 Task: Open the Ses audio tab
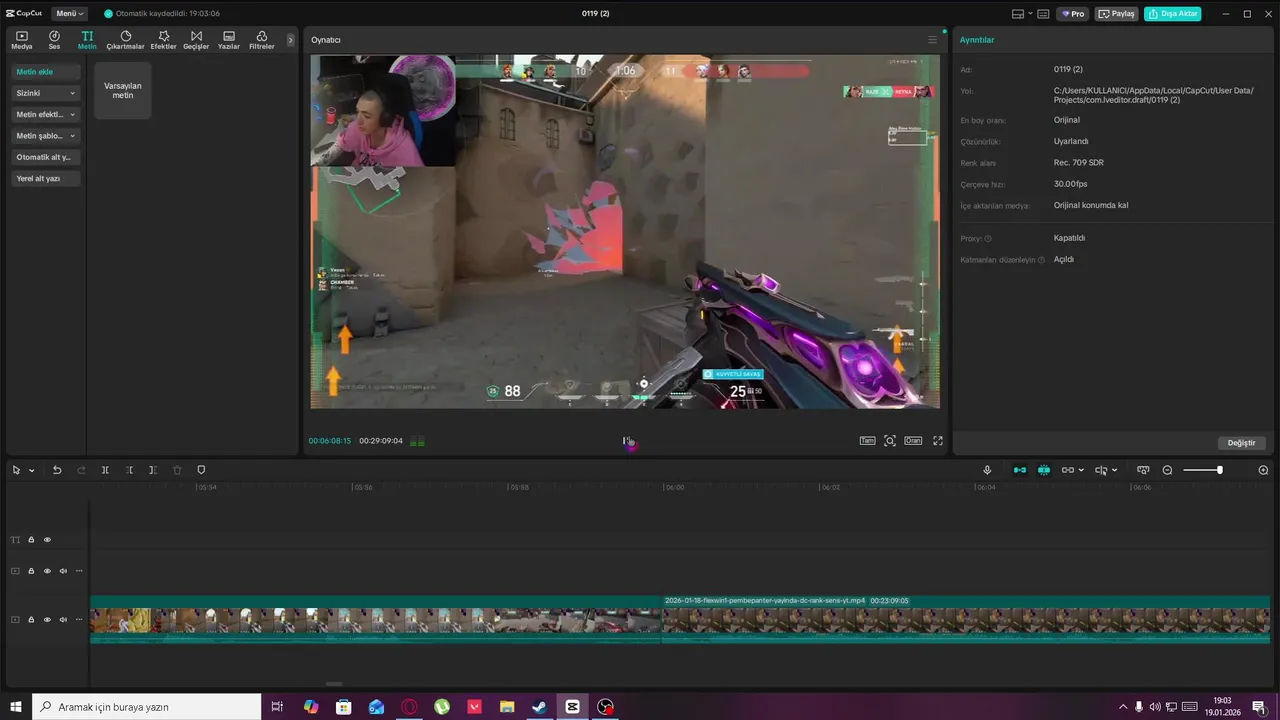(54, 40)
